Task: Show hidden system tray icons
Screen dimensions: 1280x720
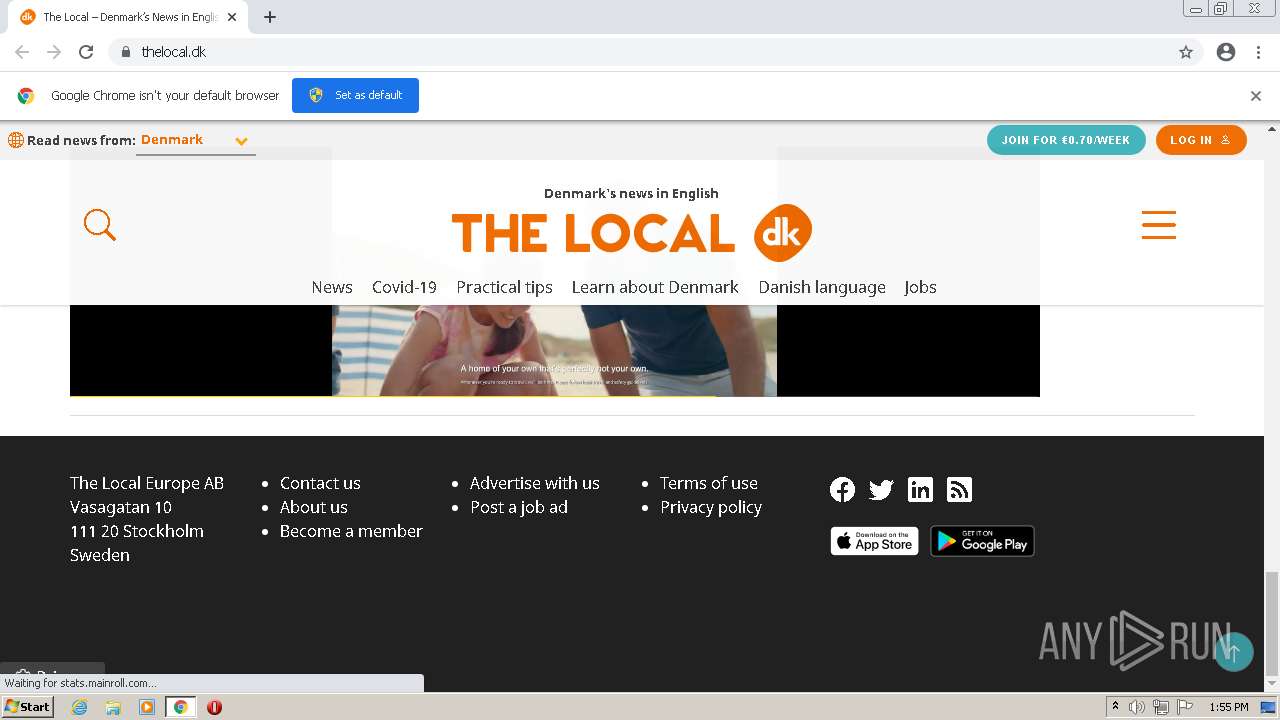Action: 1115,707
